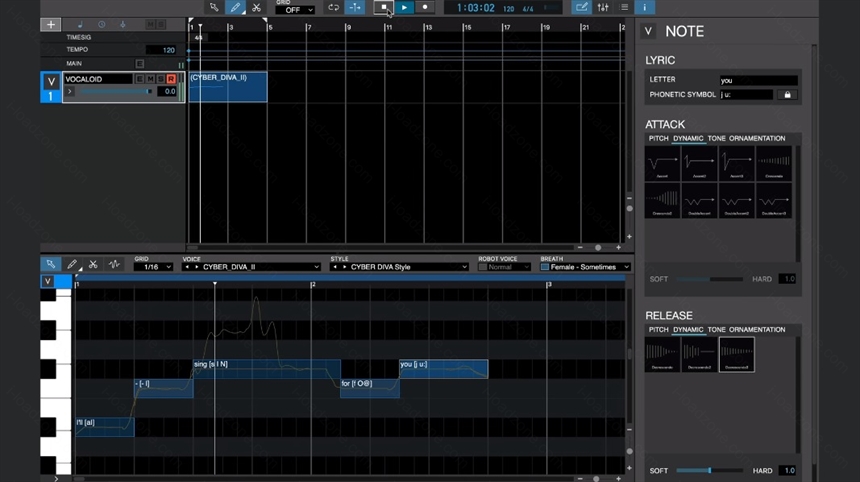
Task: Switch to the RELEASE PITCH tab
Action: pyautogui.click(x=658, y=330)
